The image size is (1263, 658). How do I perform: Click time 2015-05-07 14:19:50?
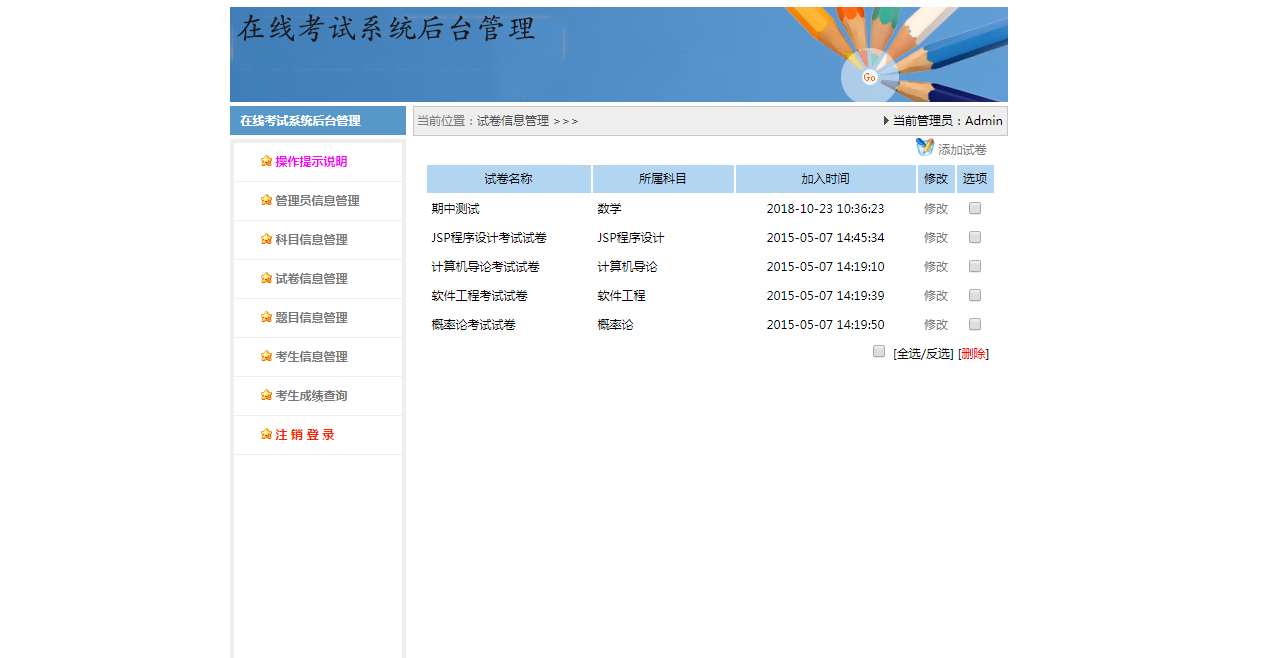(825, 325)
